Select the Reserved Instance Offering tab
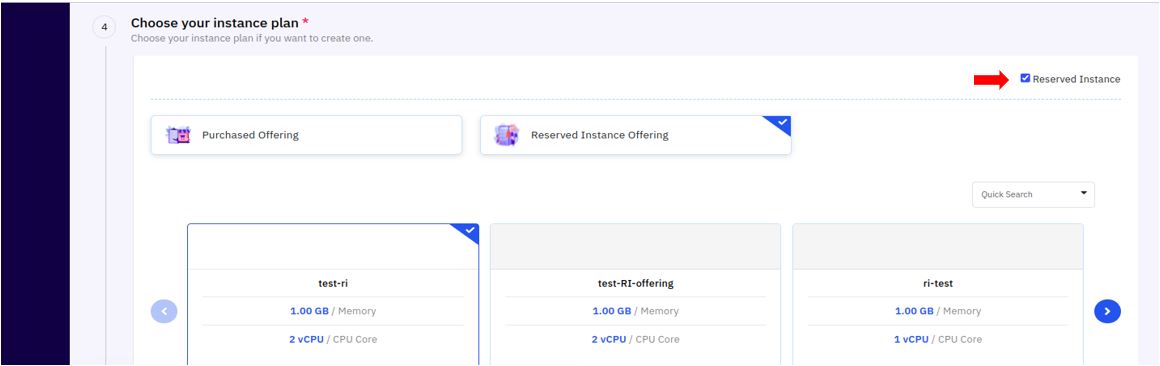1160x366 pixels. [x=635, y=135]
